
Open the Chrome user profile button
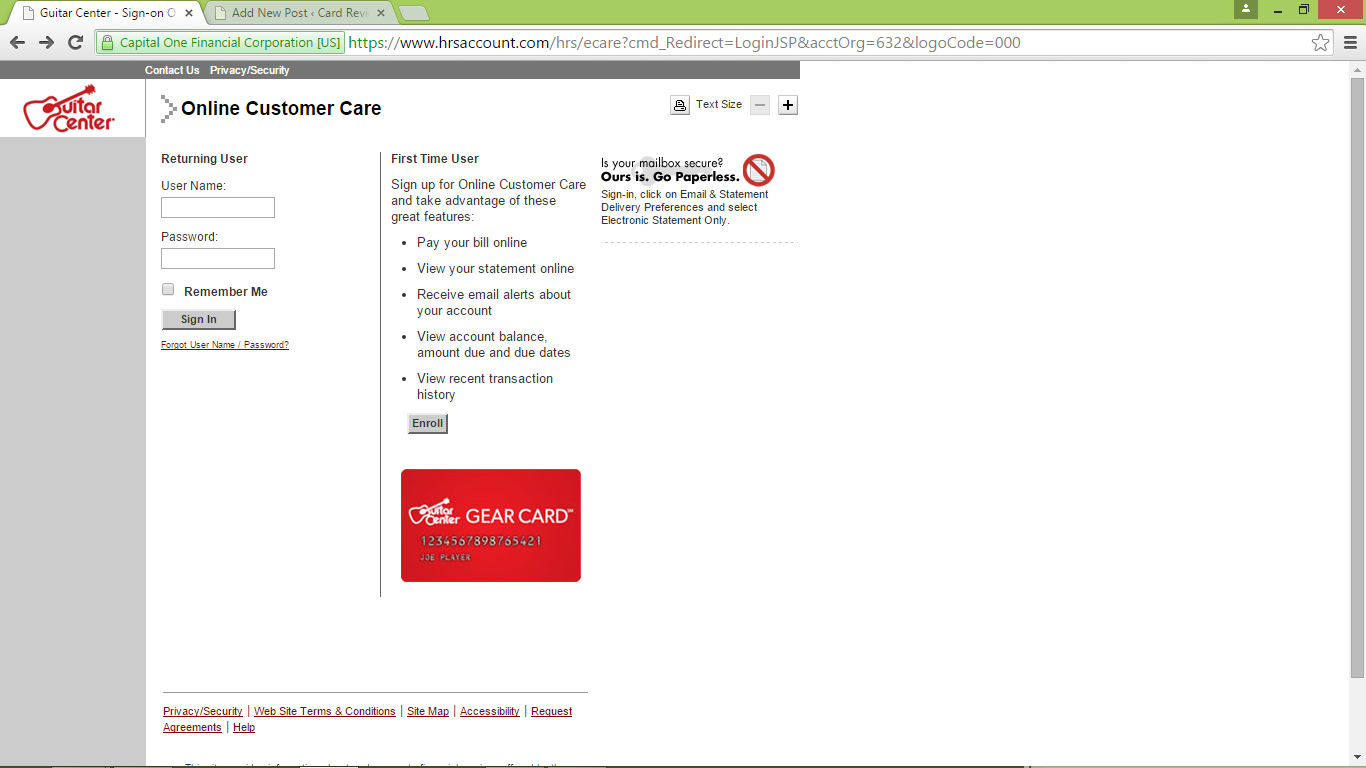[x=1245, y=9]
